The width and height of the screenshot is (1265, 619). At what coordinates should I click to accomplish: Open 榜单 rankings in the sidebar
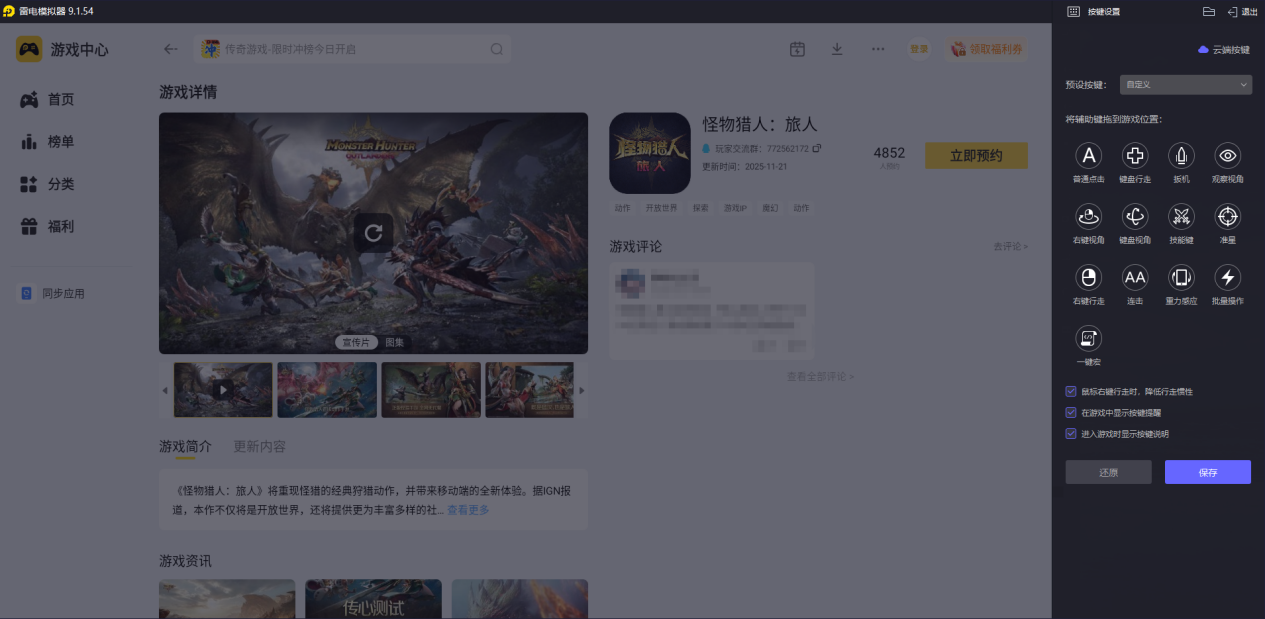point(47,142)
